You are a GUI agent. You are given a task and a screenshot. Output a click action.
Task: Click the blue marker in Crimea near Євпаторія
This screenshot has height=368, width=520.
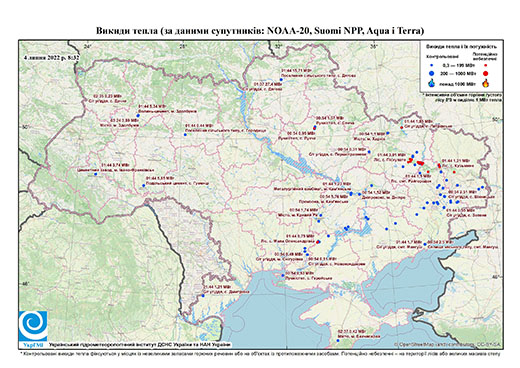click(x=338, y=340)
